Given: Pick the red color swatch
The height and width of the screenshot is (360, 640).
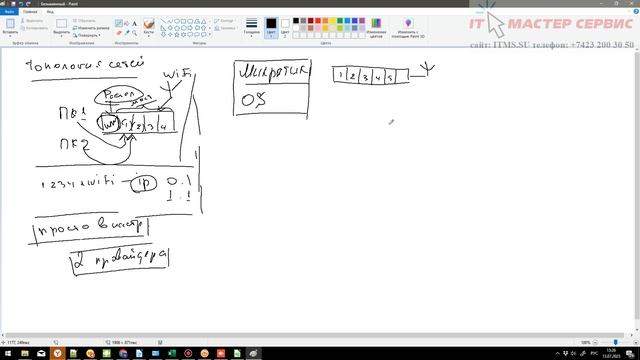Looking at the screenshot, I should 318,20.
